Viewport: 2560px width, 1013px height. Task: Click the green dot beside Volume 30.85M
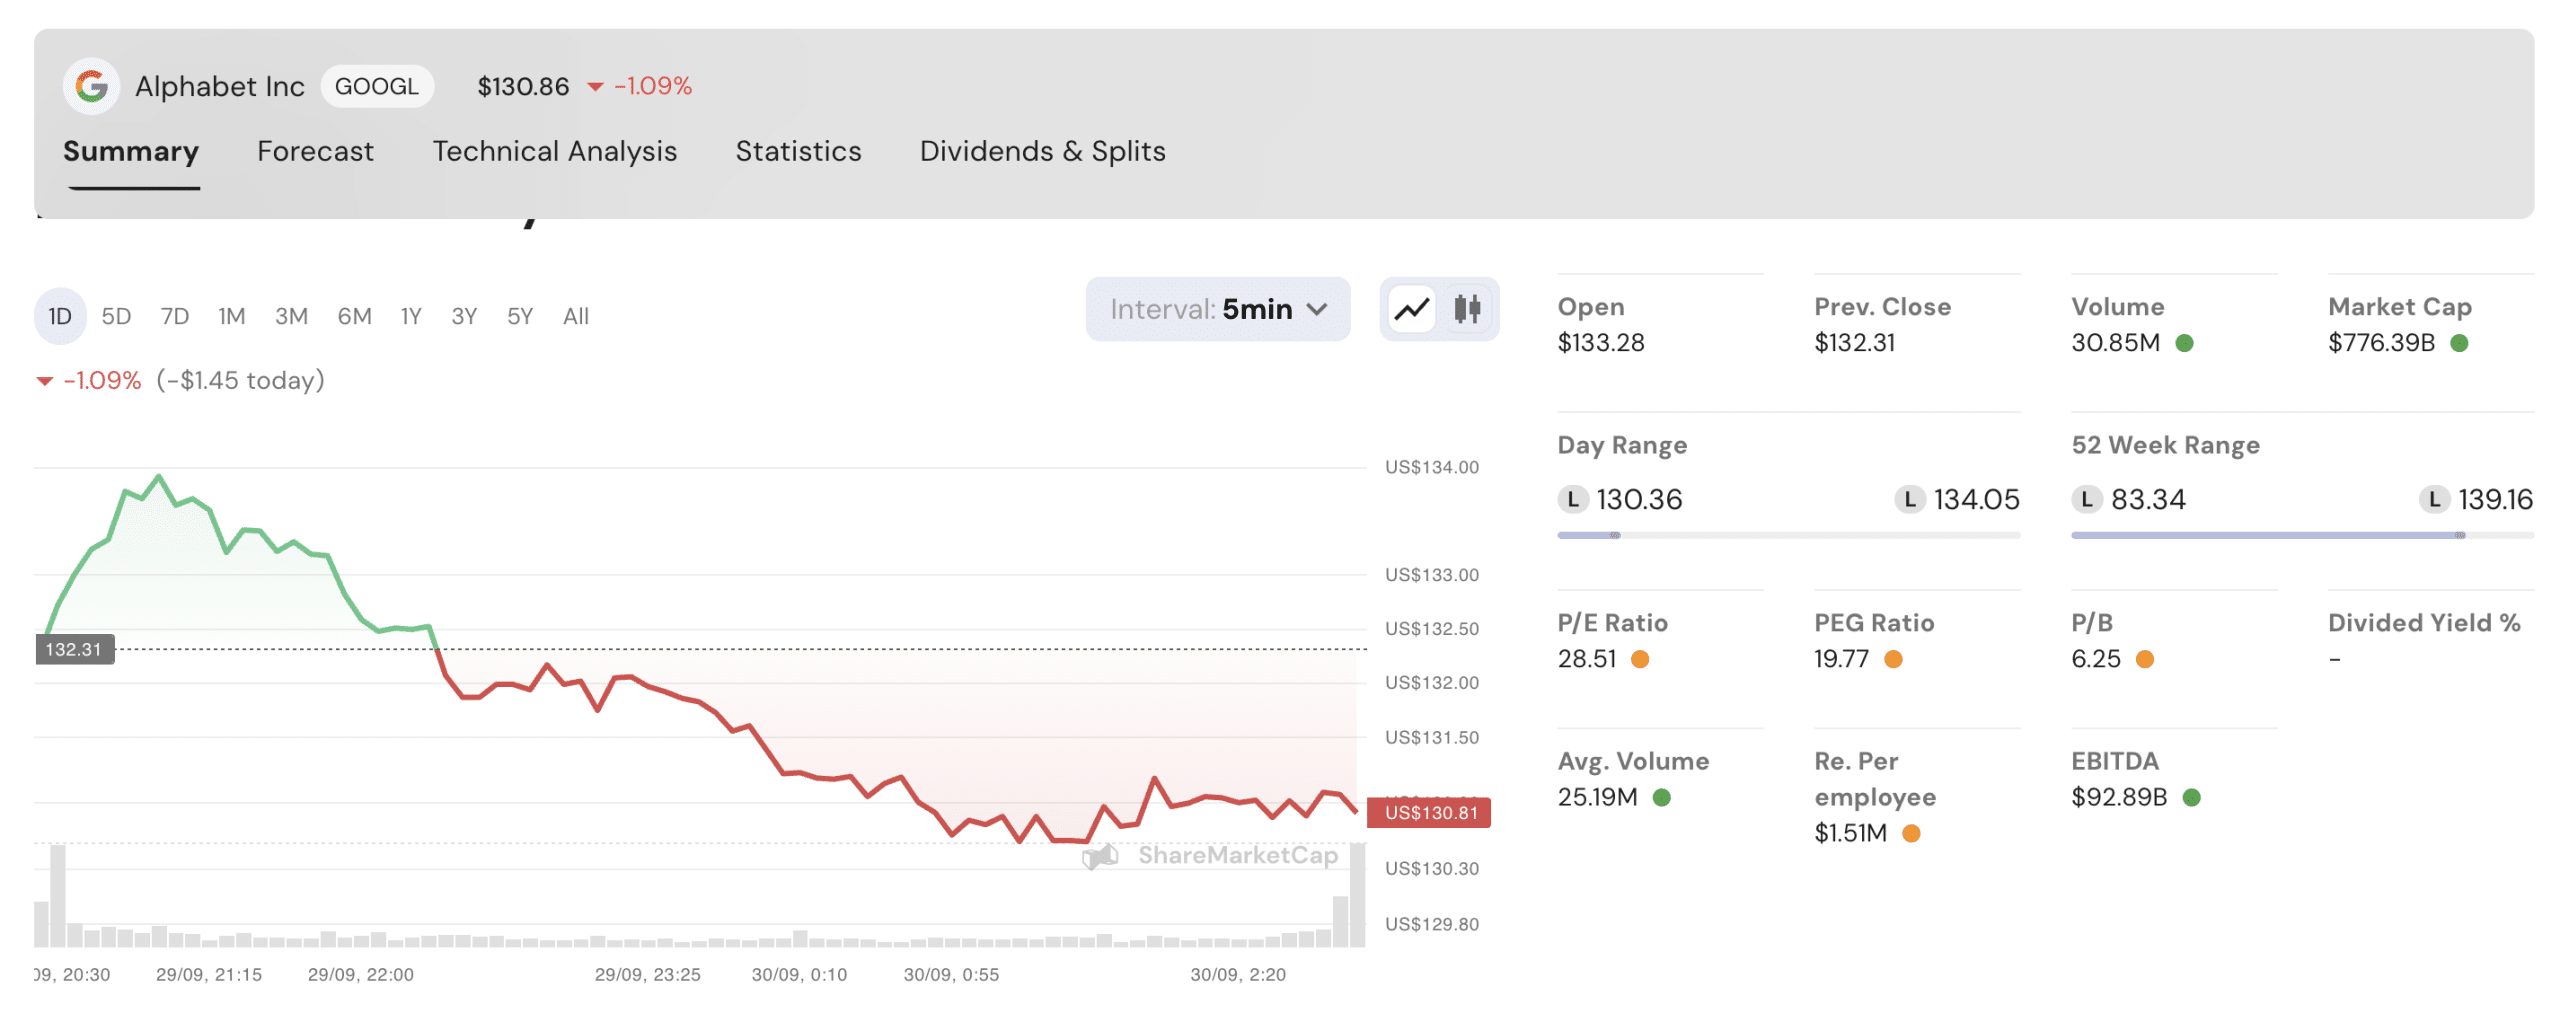tap(2184, 342)
